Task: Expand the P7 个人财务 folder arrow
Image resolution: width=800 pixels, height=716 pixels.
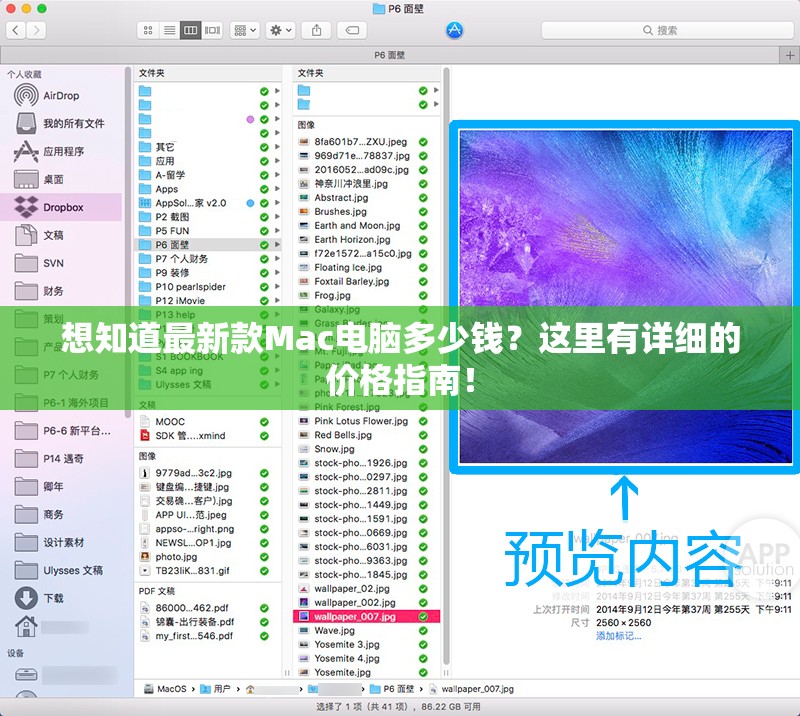Action: 277,259
